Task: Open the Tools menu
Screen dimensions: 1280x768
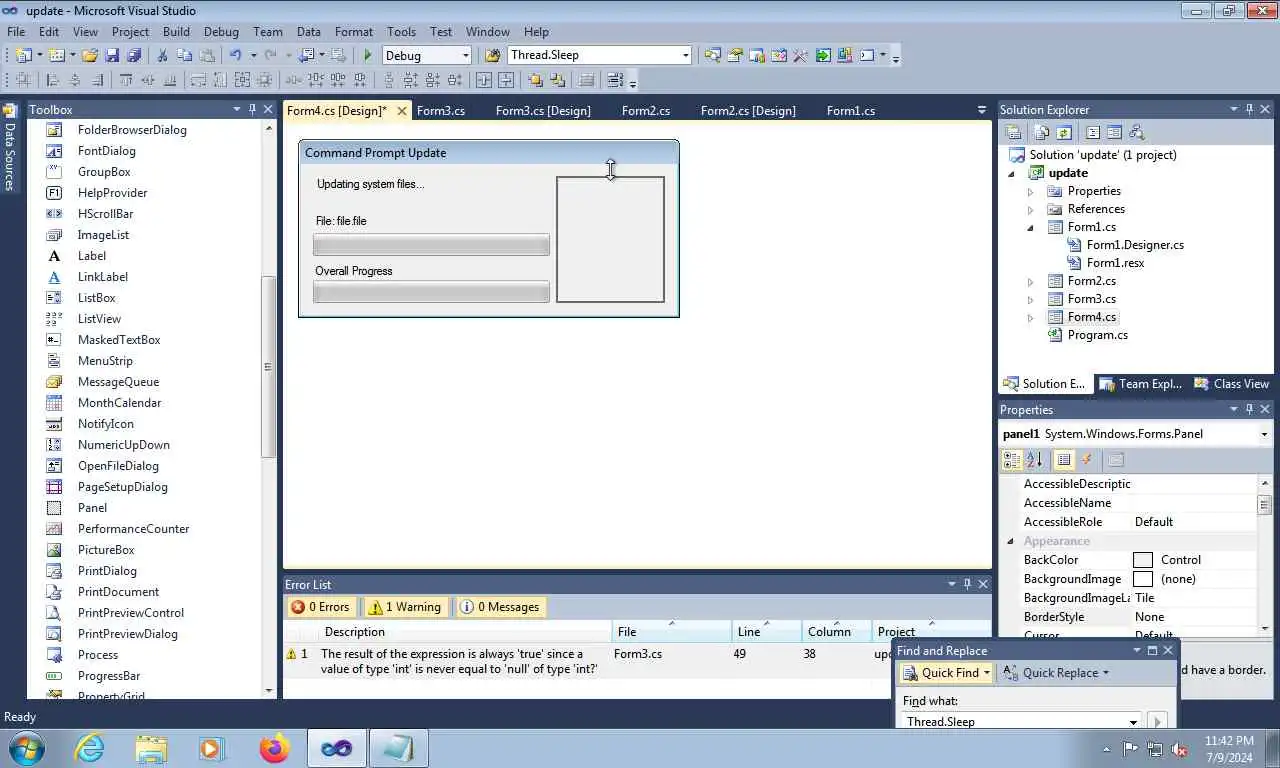Action: (x=401, y=32)
